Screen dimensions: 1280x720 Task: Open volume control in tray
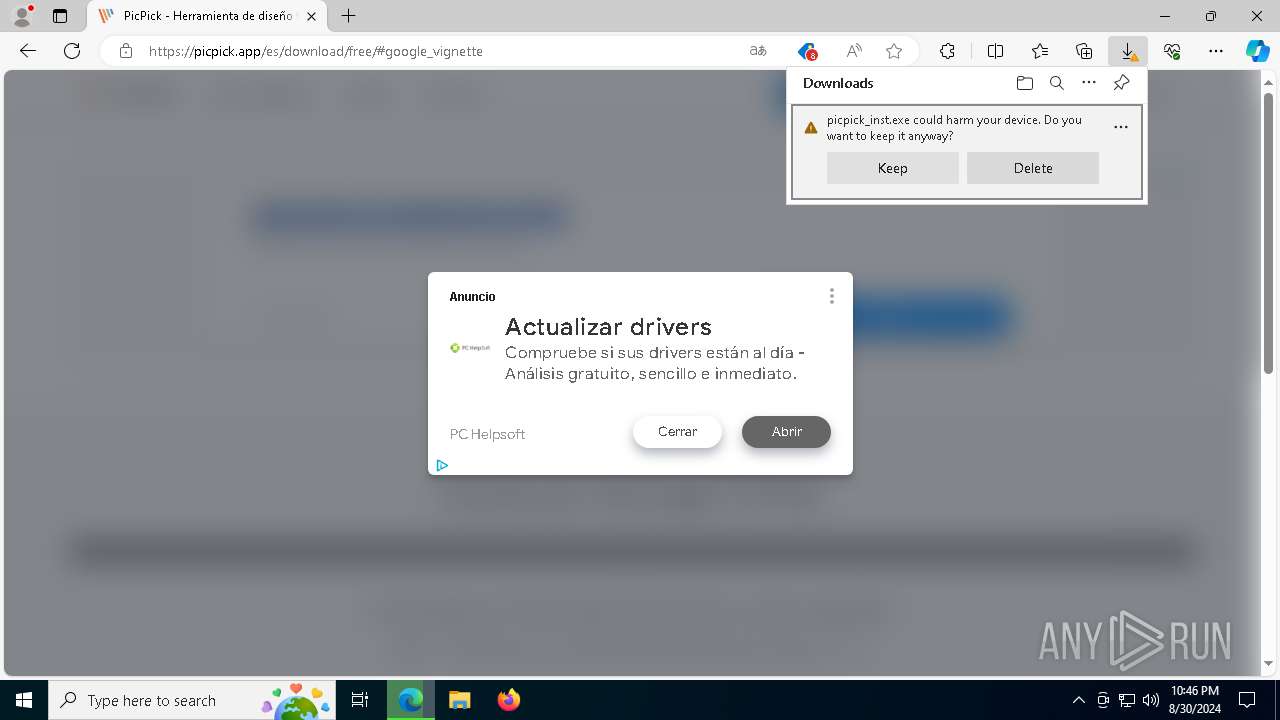[1150, 700]
